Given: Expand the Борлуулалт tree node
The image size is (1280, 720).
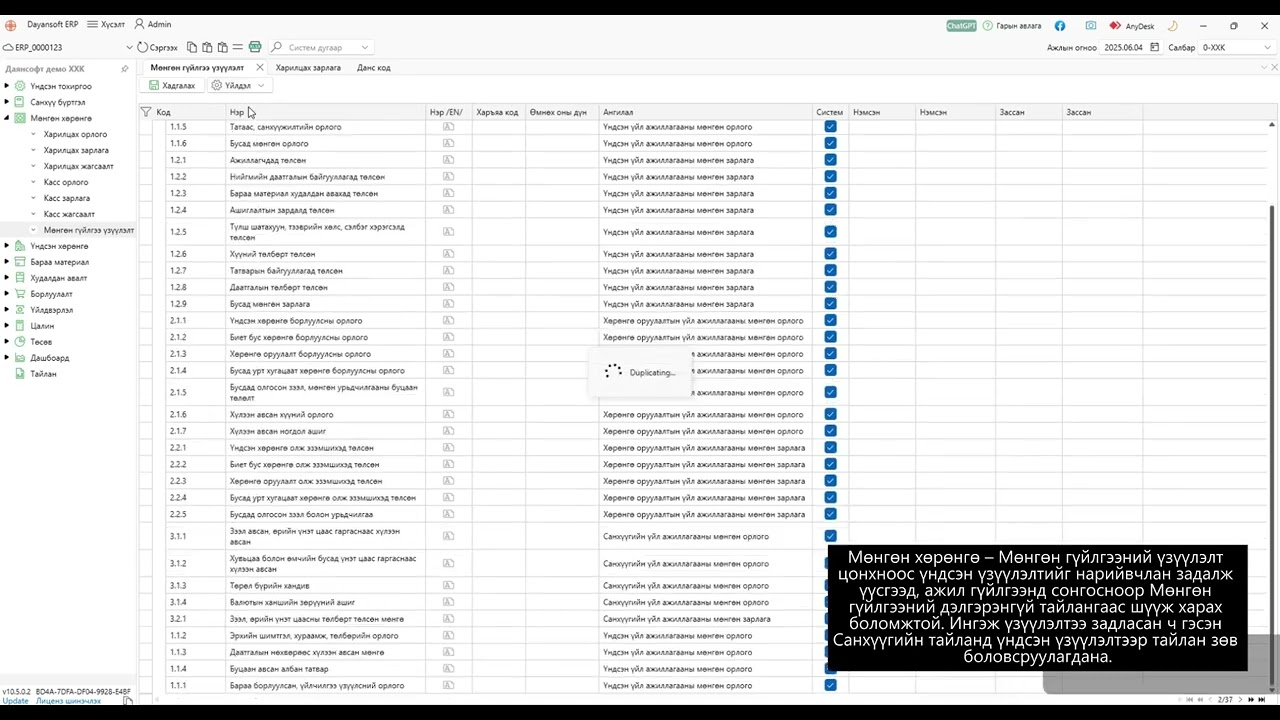Looking at the screenshot, I should click(x=7, y=294).
